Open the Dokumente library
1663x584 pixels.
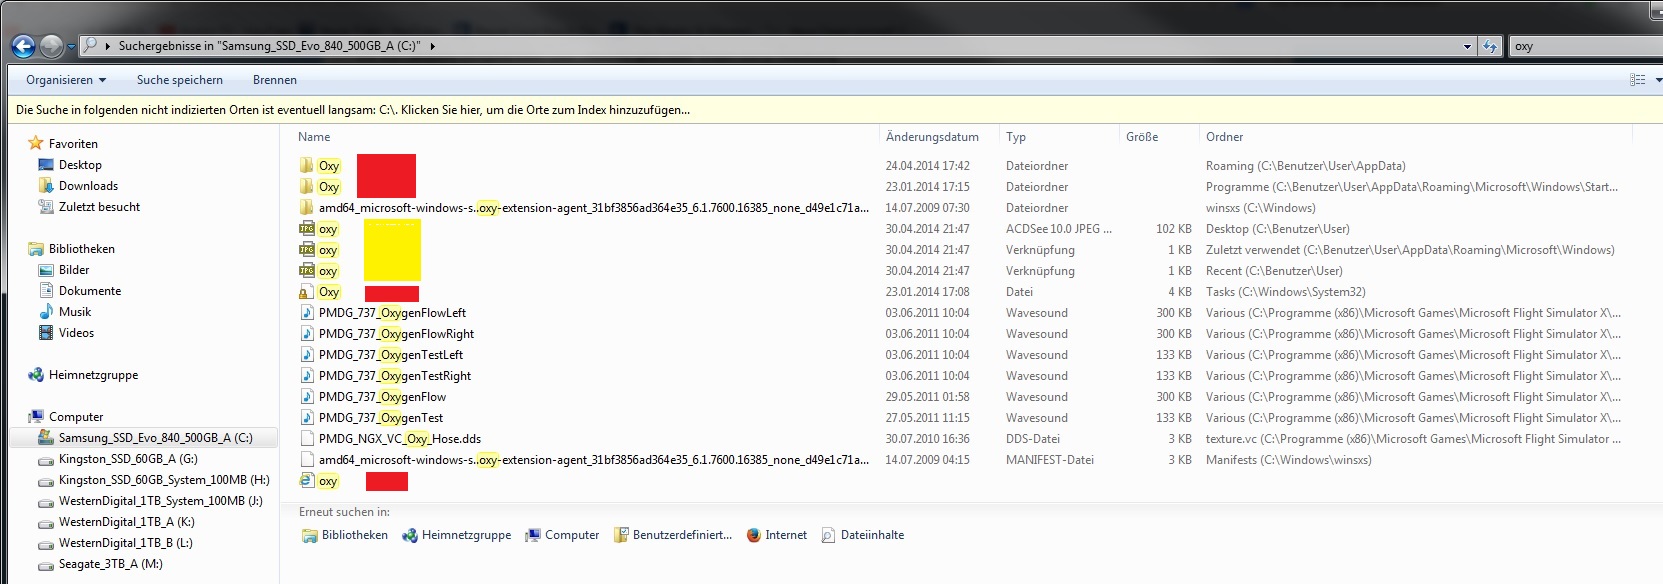coord(90,291)
